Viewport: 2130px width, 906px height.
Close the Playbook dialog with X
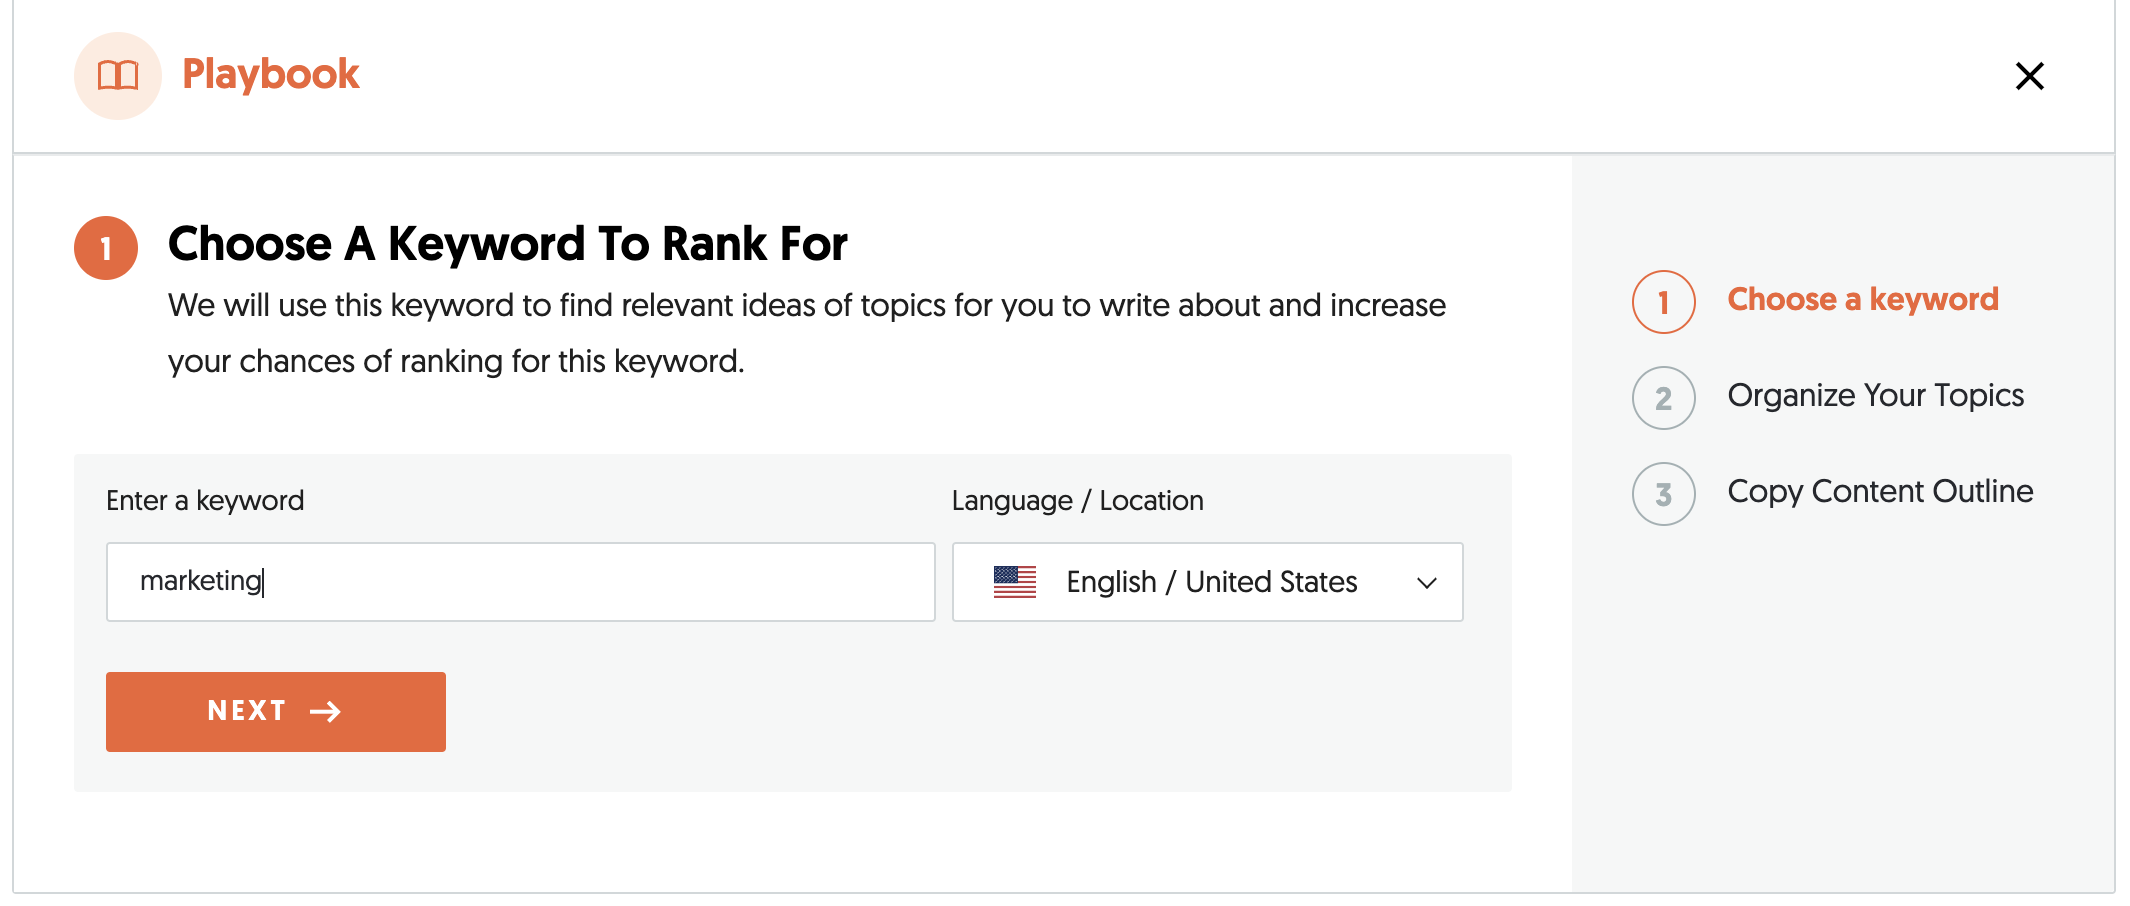coord(2029,76)
